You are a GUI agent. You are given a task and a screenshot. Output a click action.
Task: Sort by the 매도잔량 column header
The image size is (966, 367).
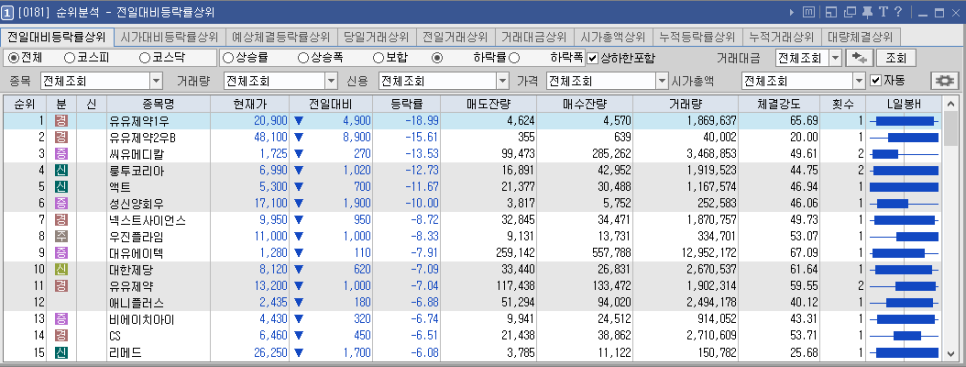point(489,104)
